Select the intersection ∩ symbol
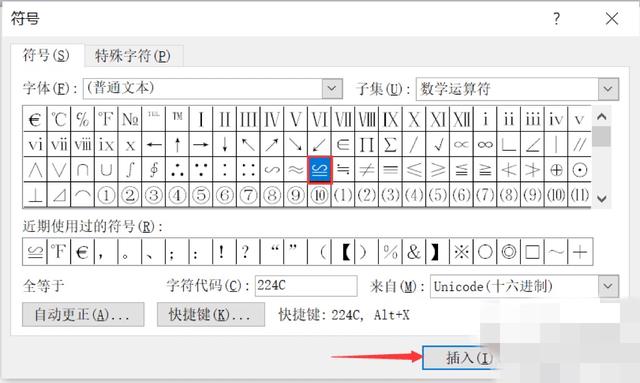 pos(82,170)
